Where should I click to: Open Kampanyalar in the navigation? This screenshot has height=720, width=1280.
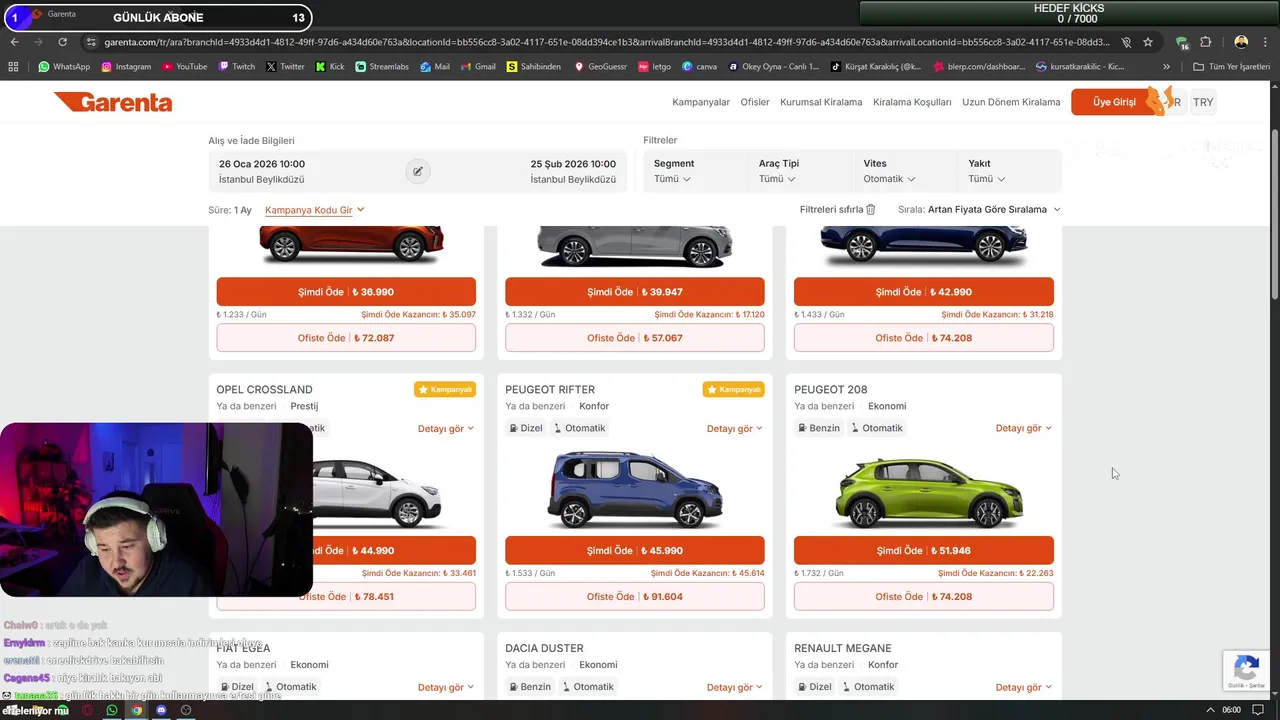(x=701, y=102)
